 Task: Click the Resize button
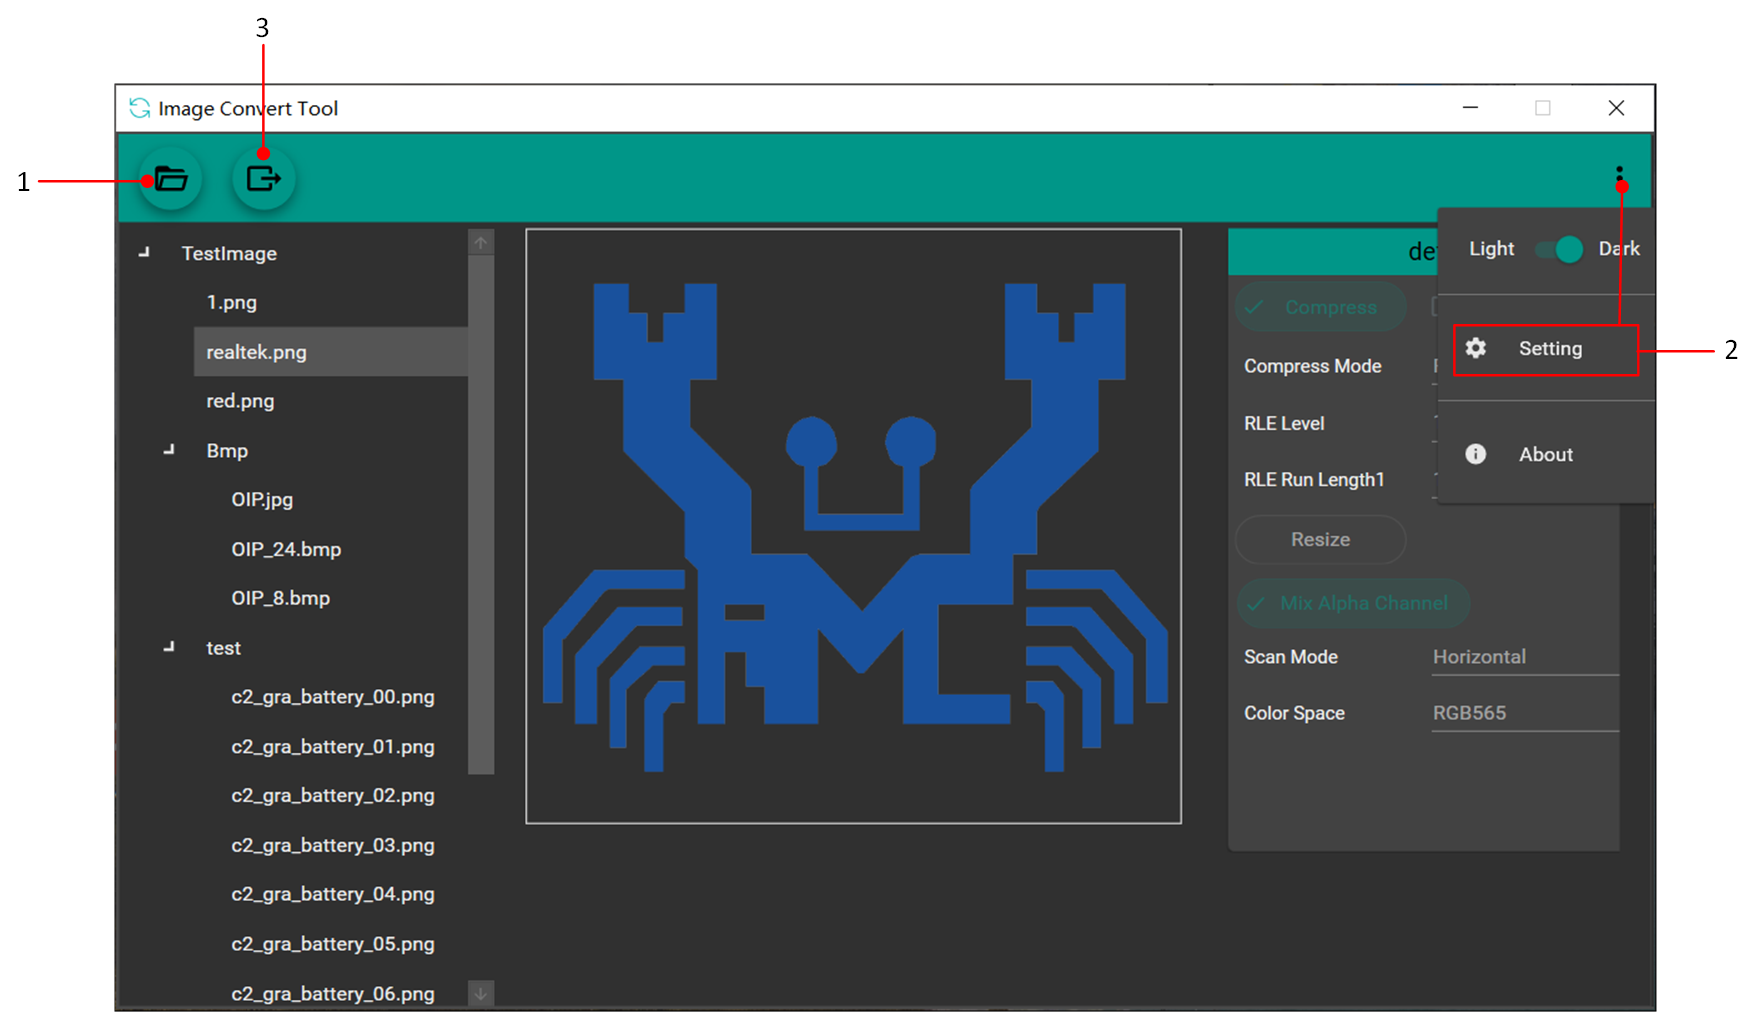(1320, 540)
